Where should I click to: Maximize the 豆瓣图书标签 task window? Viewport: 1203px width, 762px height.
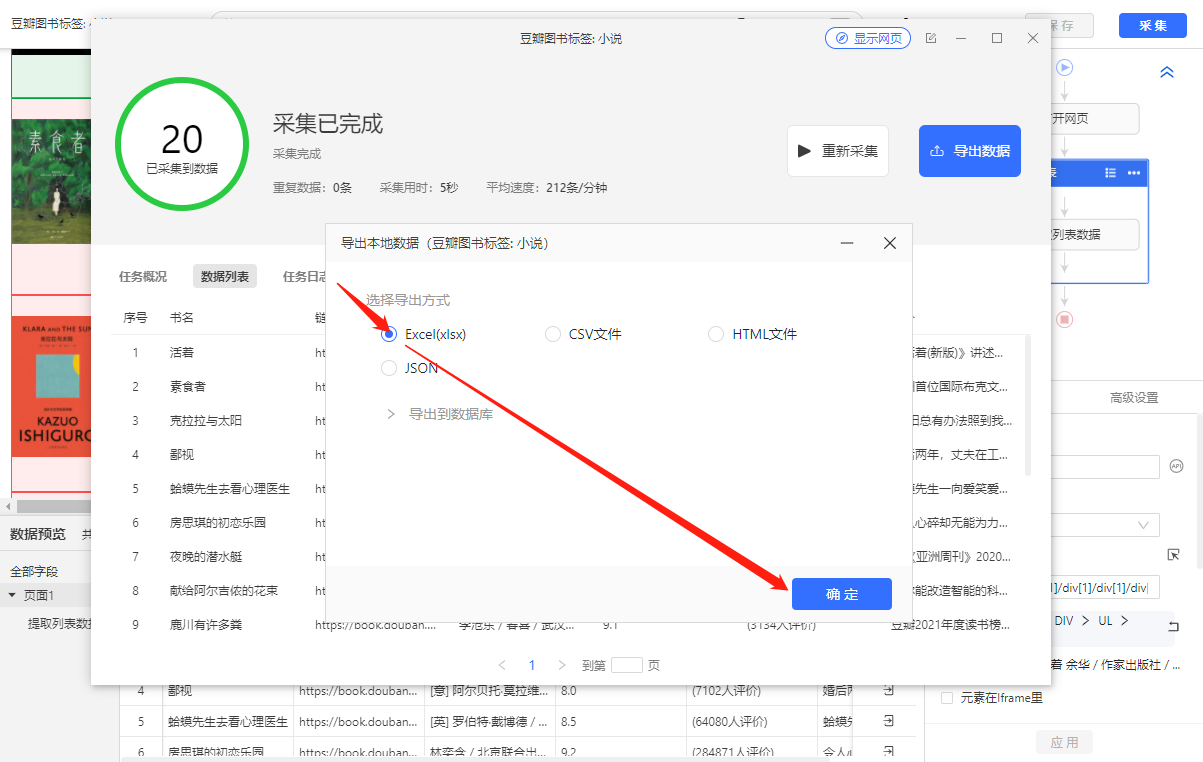[997, 38]
